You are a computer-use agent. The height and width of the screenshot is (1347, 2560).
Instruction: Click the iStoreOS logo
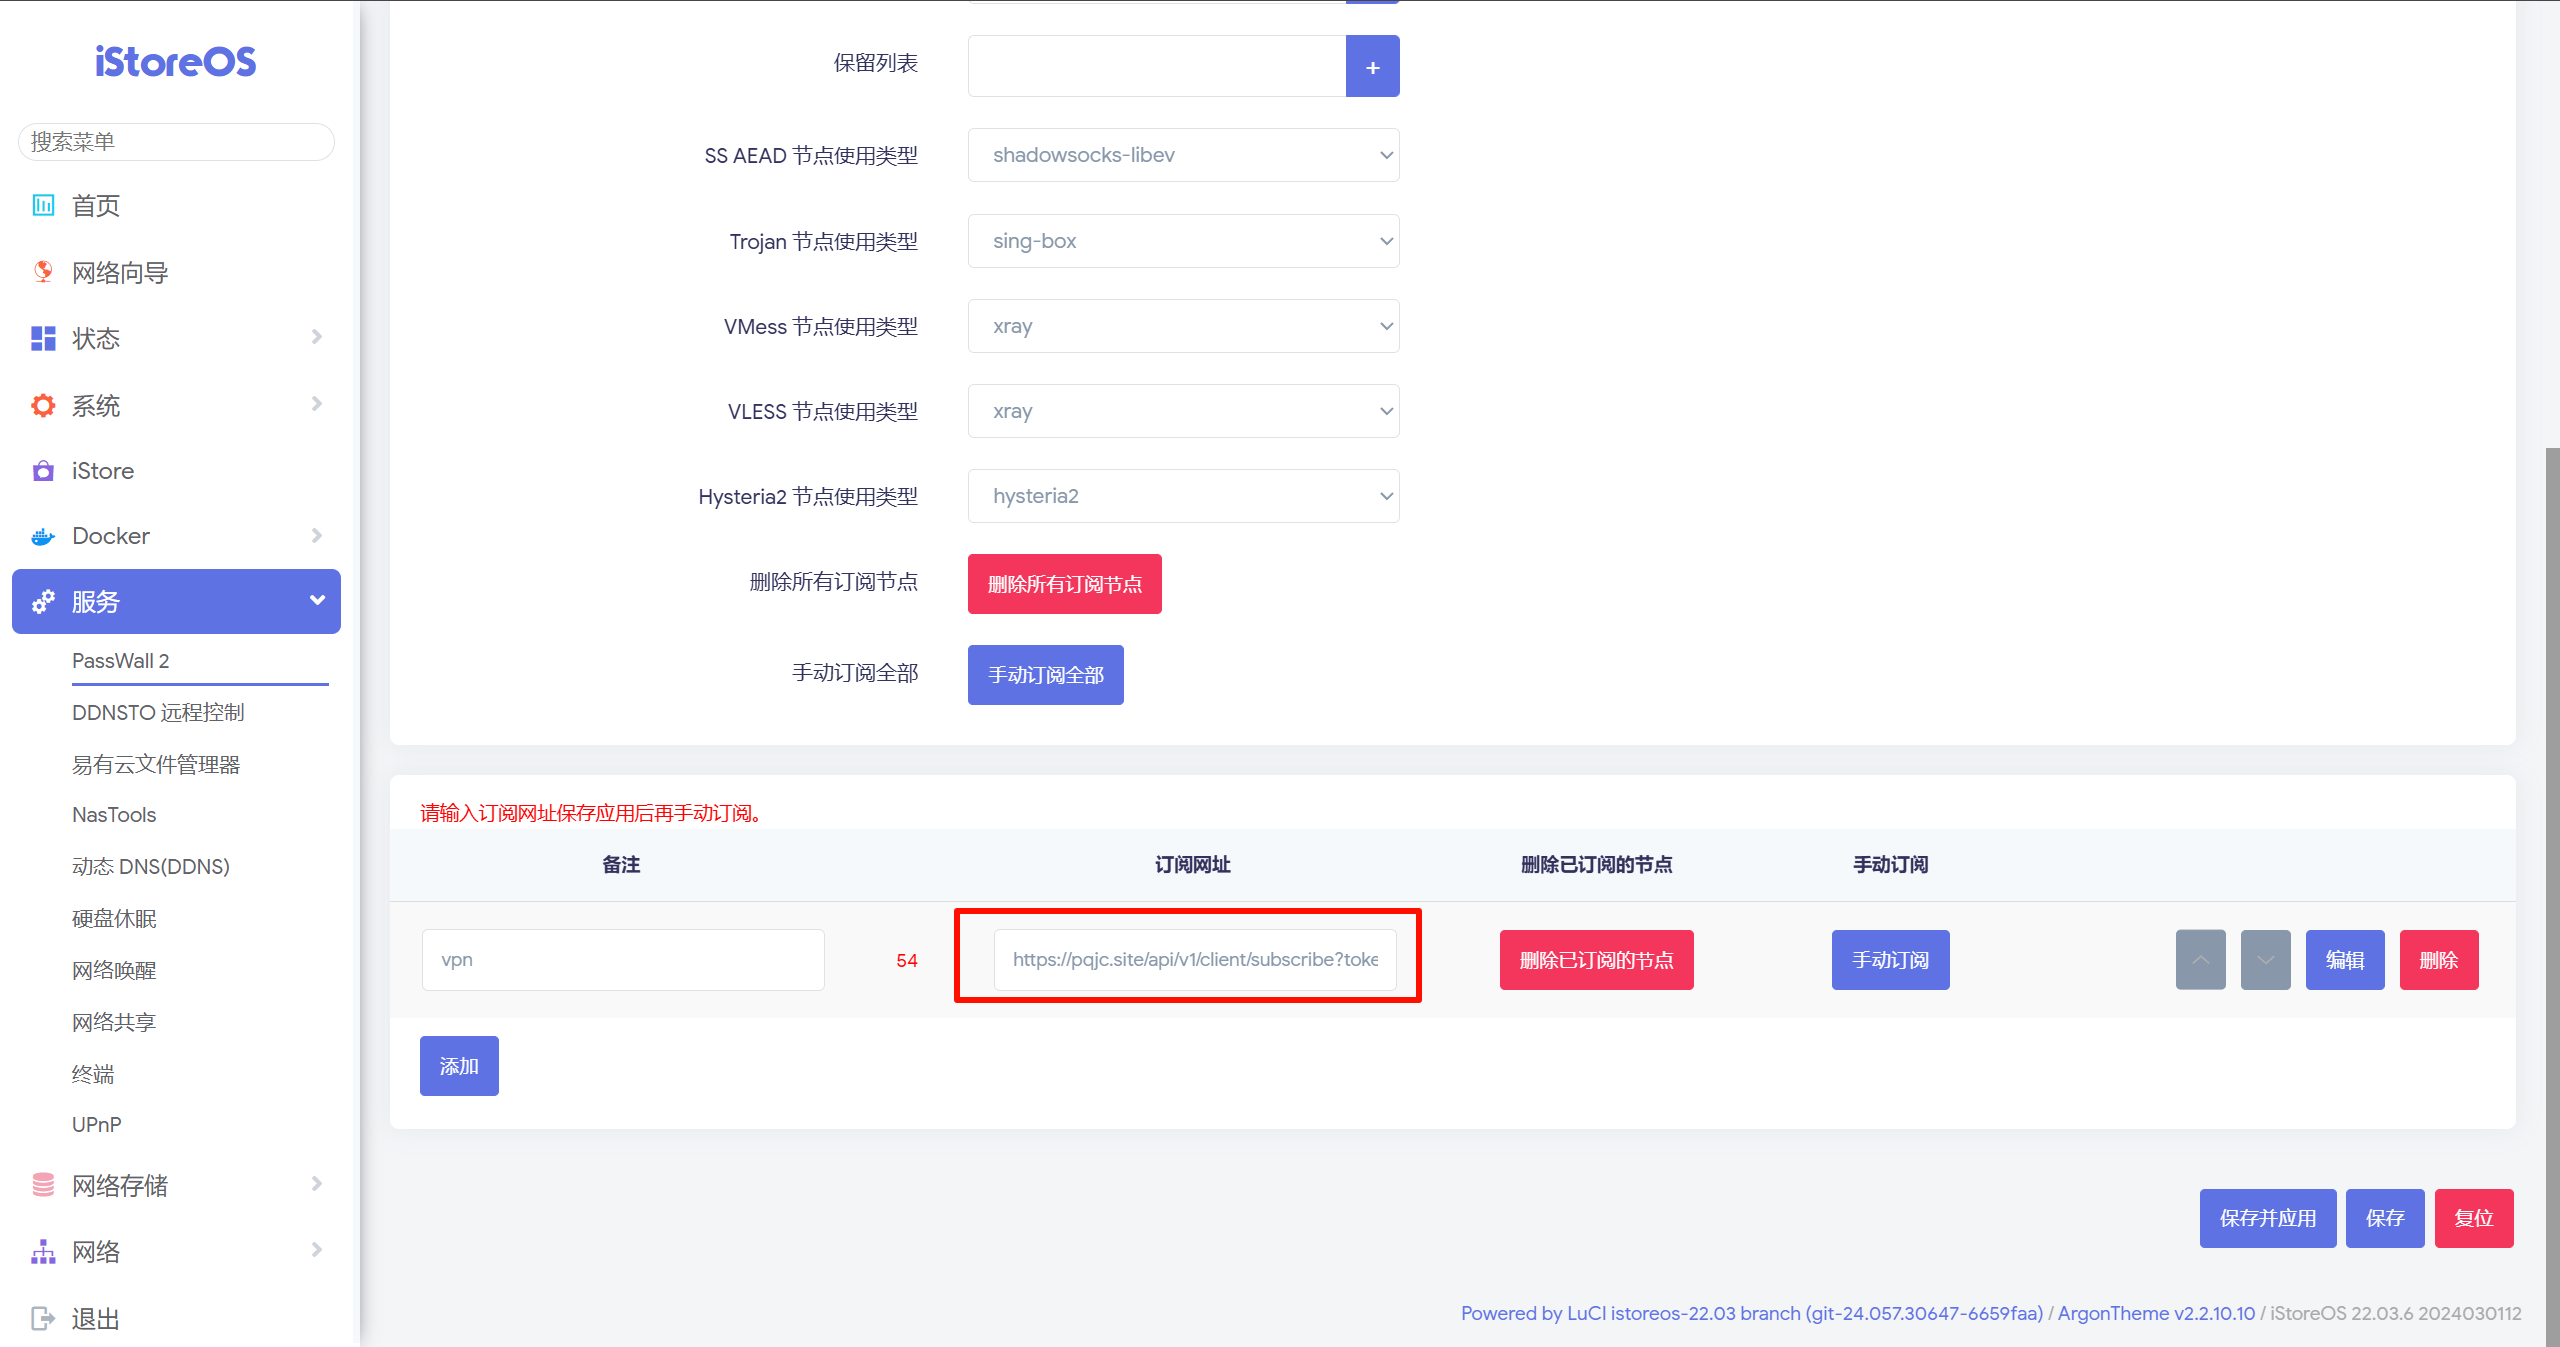[176, 62]
